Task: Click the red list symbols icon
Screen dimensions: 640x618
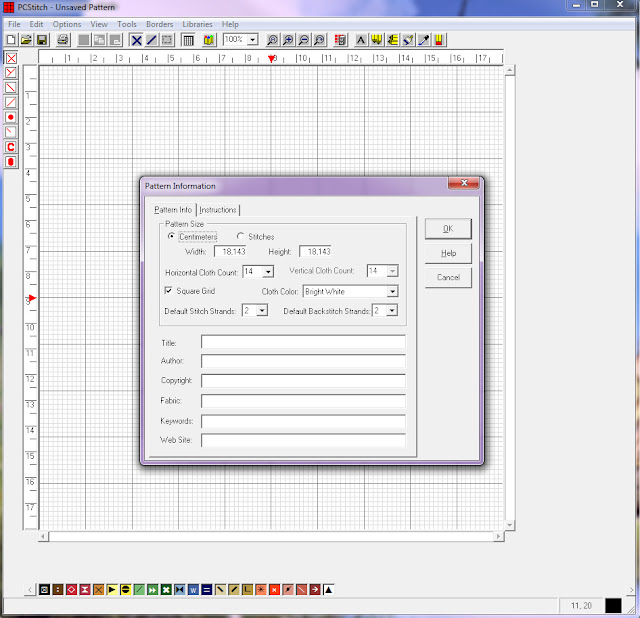Action: point(340,40)
